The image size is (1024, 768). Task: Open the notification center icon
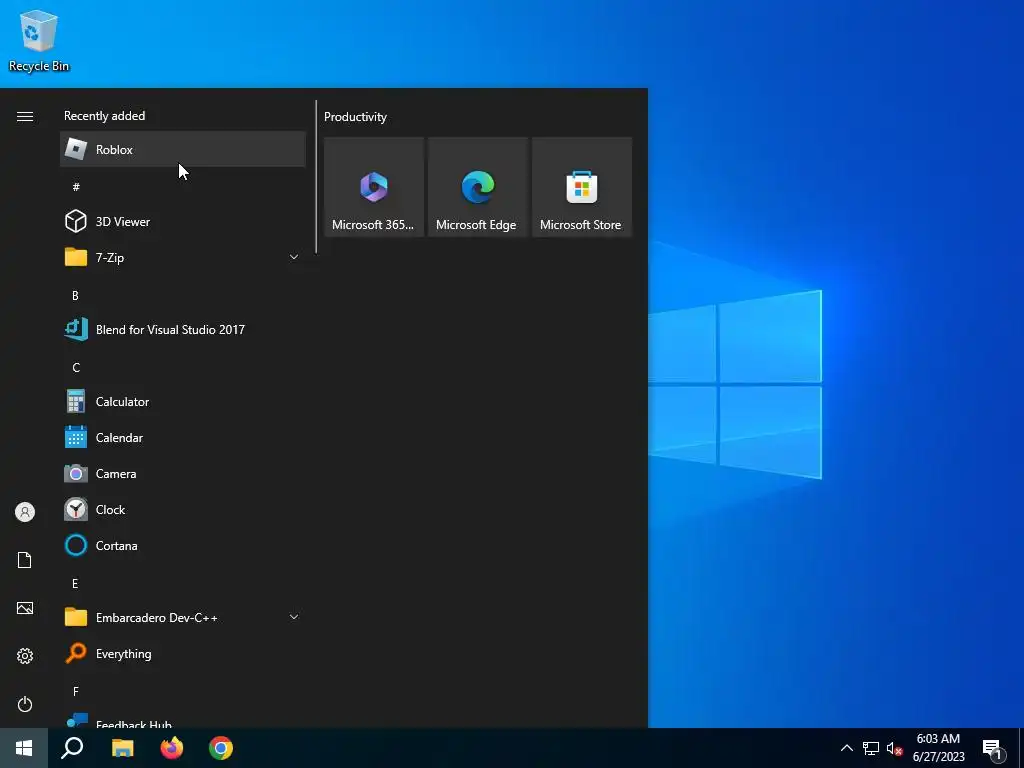(993, 750)
